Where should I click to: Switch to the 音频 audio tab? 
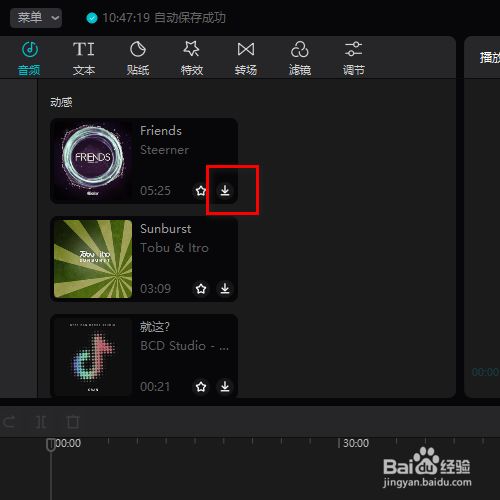coord(29,59)
